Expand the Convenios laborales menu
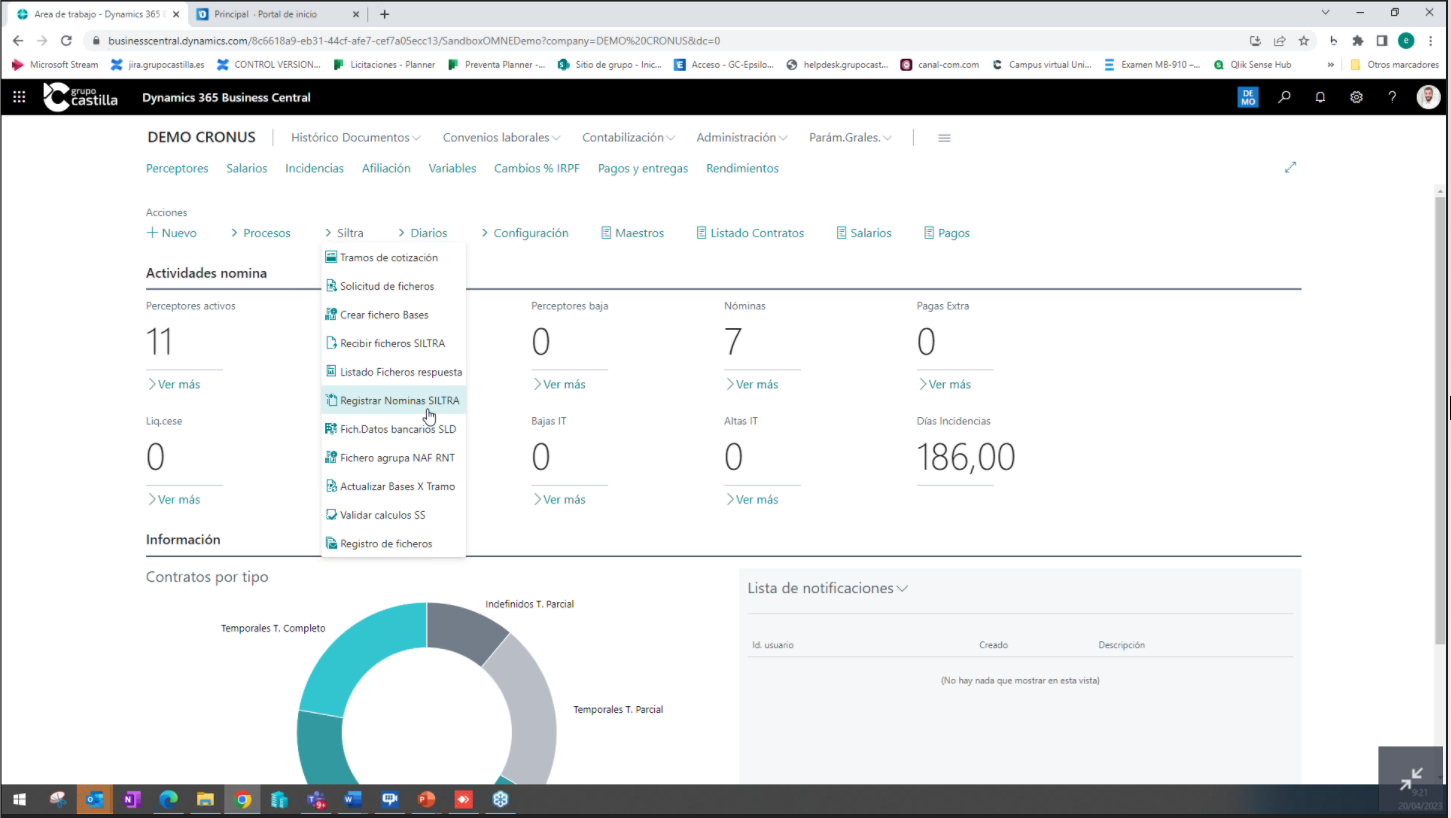The height and width of the screenshot is (818, 1451). (501, 138)
